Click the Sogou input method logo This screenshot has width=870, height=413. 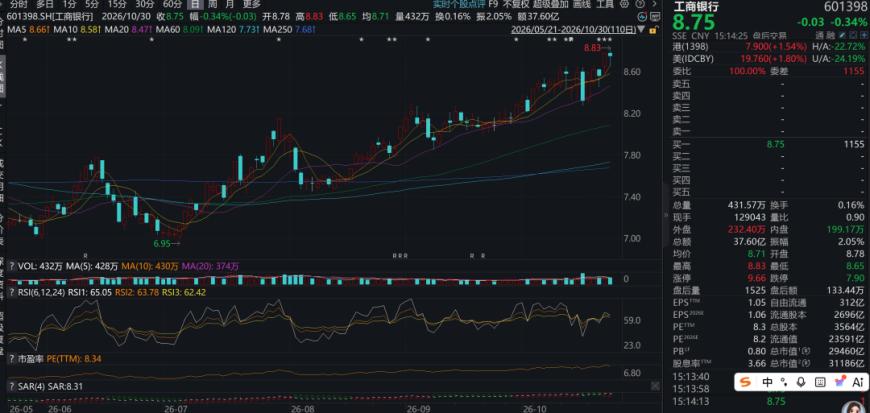pyautogui.click(x=746, y=382)
